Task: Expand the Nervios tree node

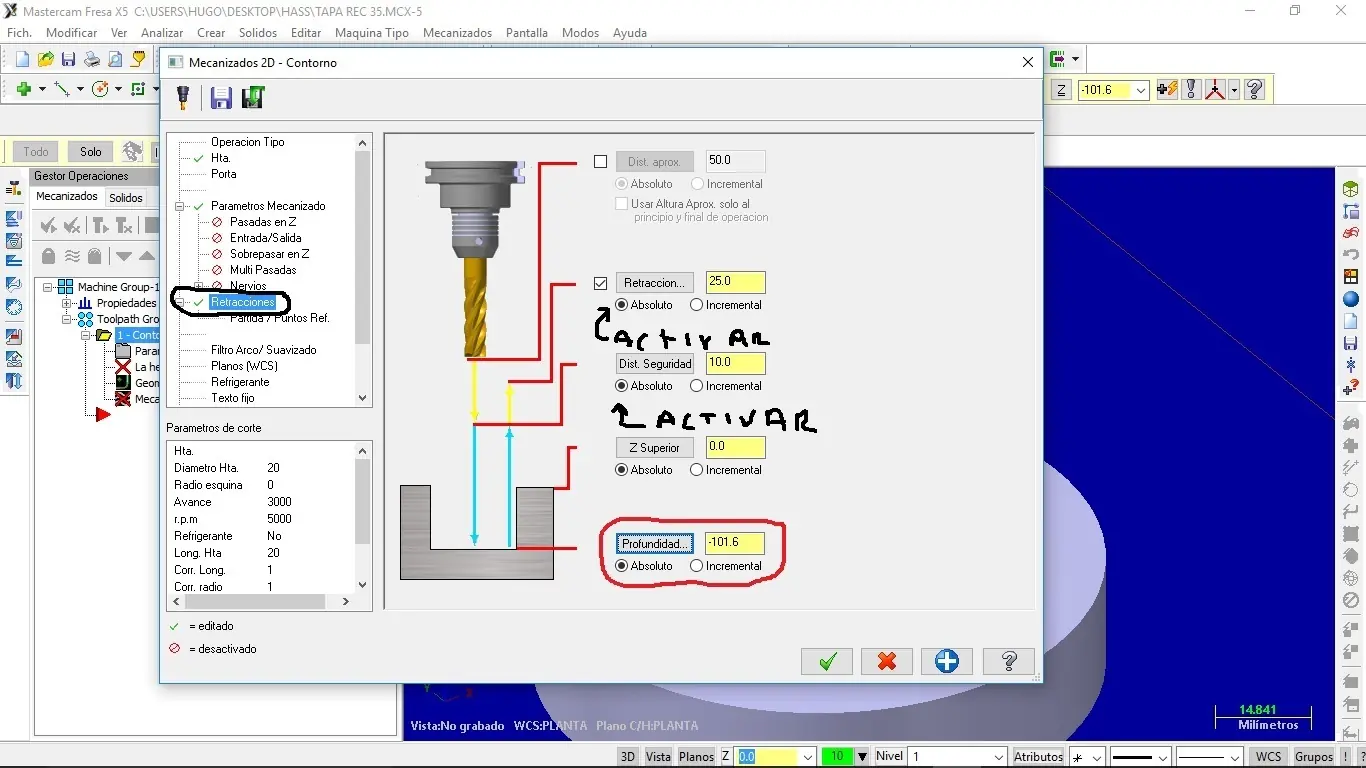Action: [199, 286]
